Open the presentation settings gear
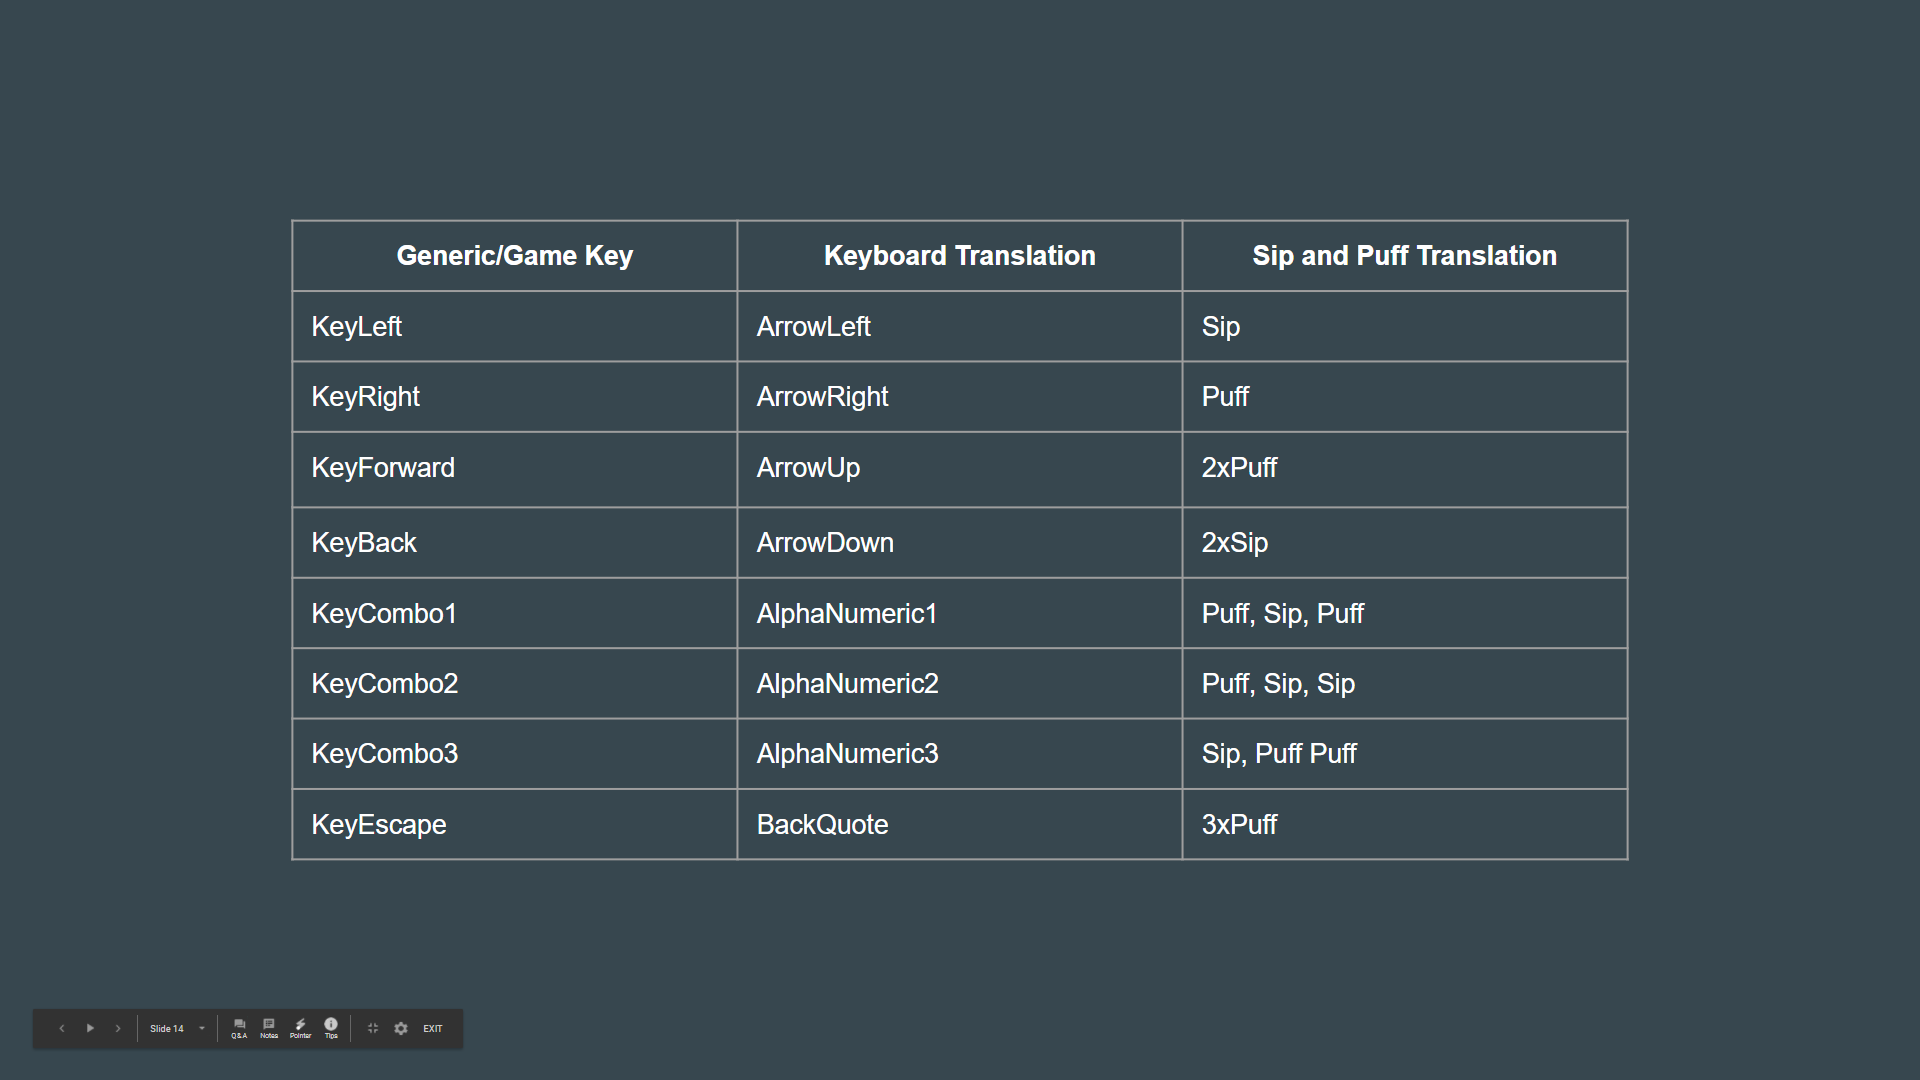The width and height of the screenshot is (1920, 1080). tap(401, 1028)
